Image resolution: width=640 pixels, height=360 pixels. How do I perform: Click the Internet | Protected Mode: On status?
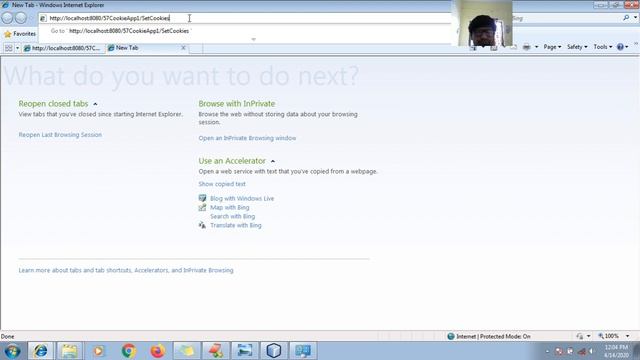click(x=493, y=336)
